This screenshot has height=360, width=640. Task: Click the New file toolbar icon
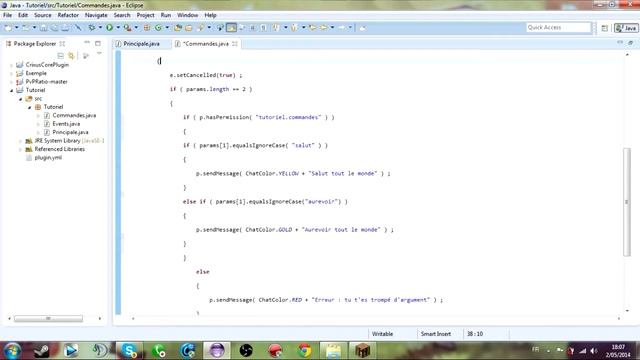[8, 28]
